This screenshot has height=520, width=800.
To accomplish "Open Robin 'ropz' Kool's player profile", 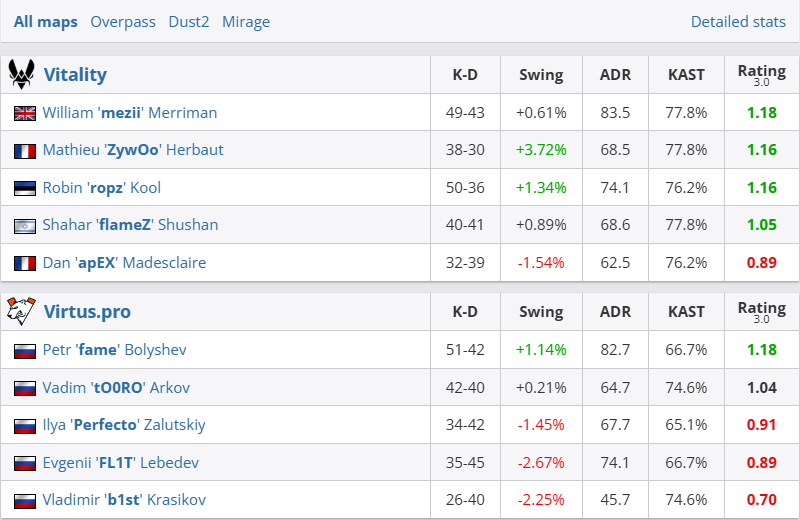I will coord(101,188).
